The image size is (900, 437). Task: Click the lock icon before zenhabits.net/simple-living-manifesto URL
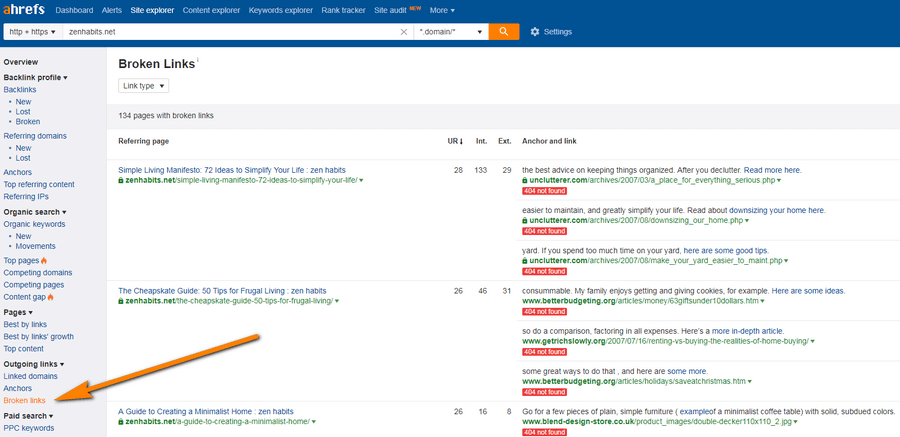pos(121,180)
